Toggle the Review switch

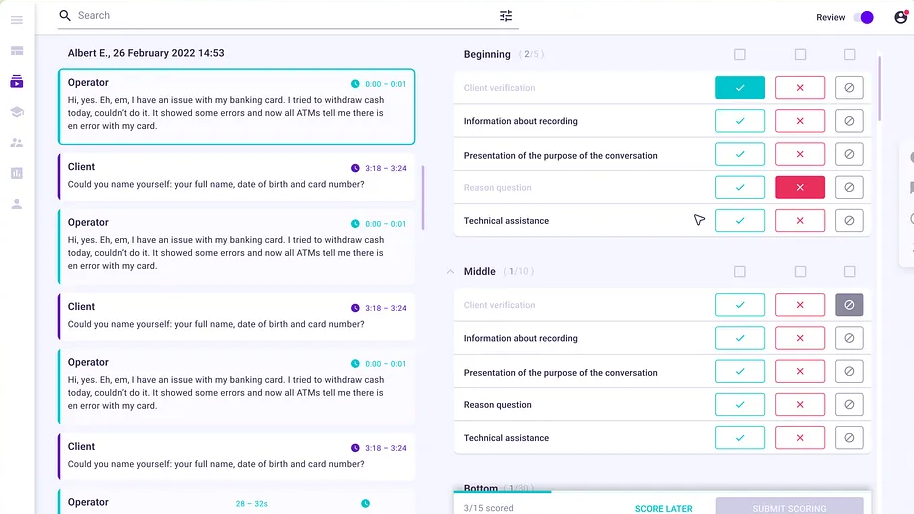[863, 17]
